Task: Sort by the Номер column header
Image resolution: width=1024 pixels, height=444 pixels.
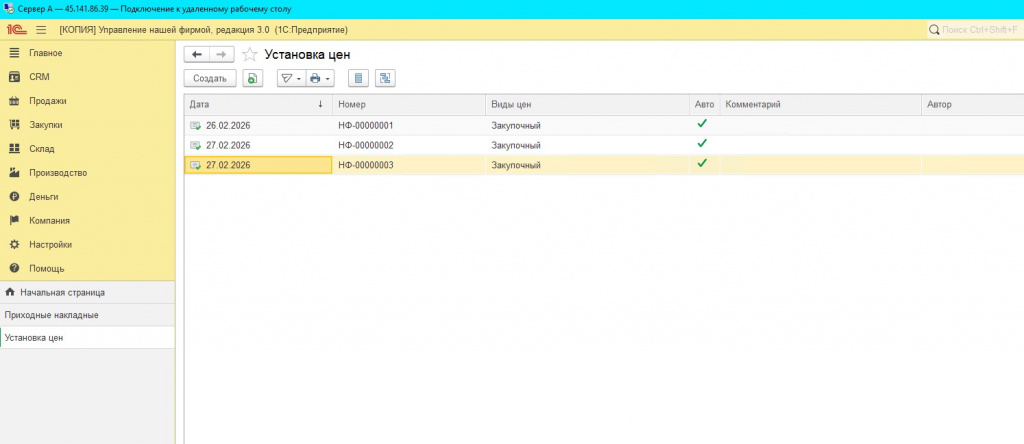Action: click(409, 104)
